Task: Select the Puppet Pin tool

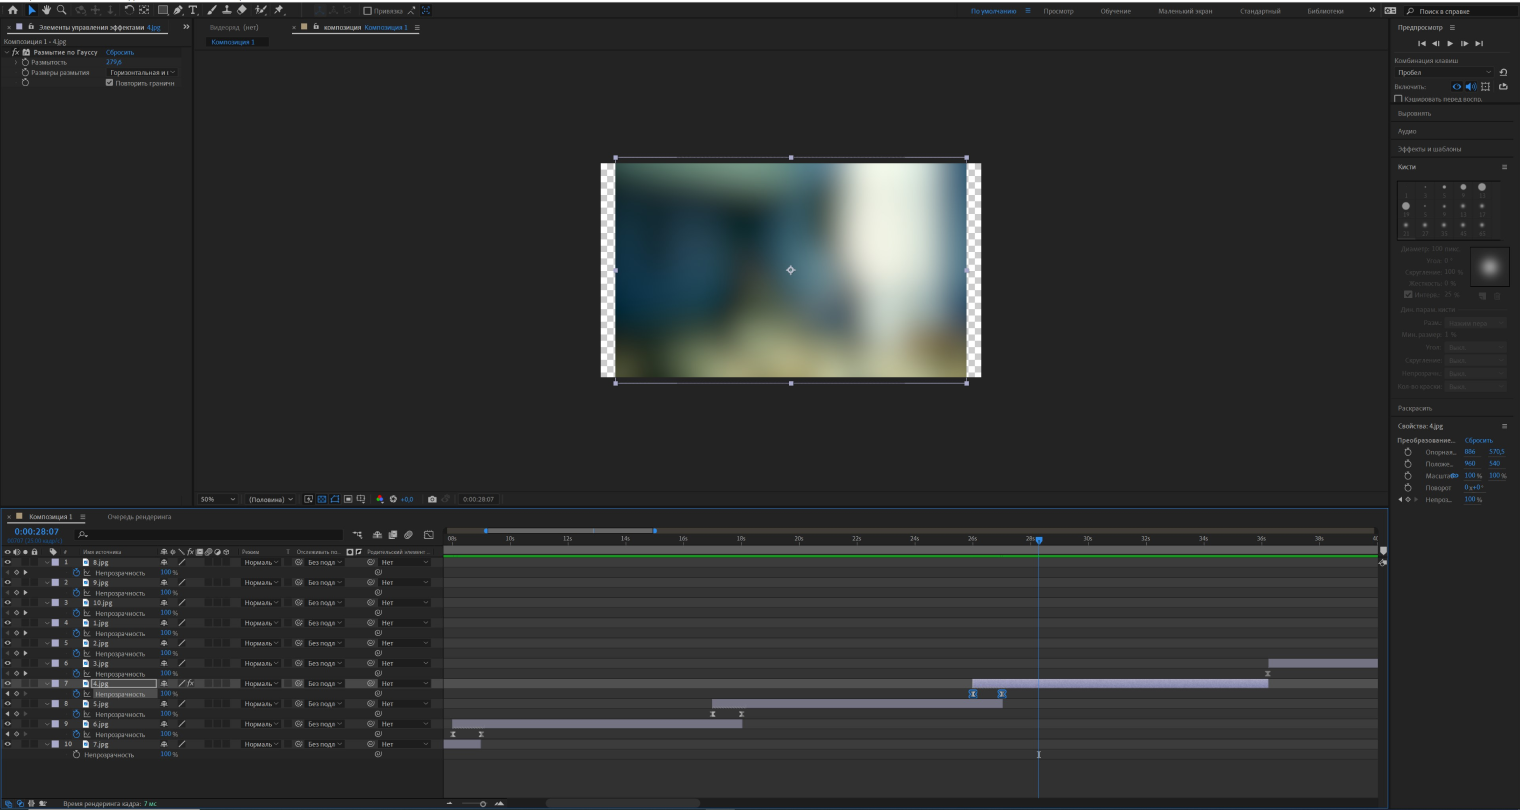Action: coord(279,10)
